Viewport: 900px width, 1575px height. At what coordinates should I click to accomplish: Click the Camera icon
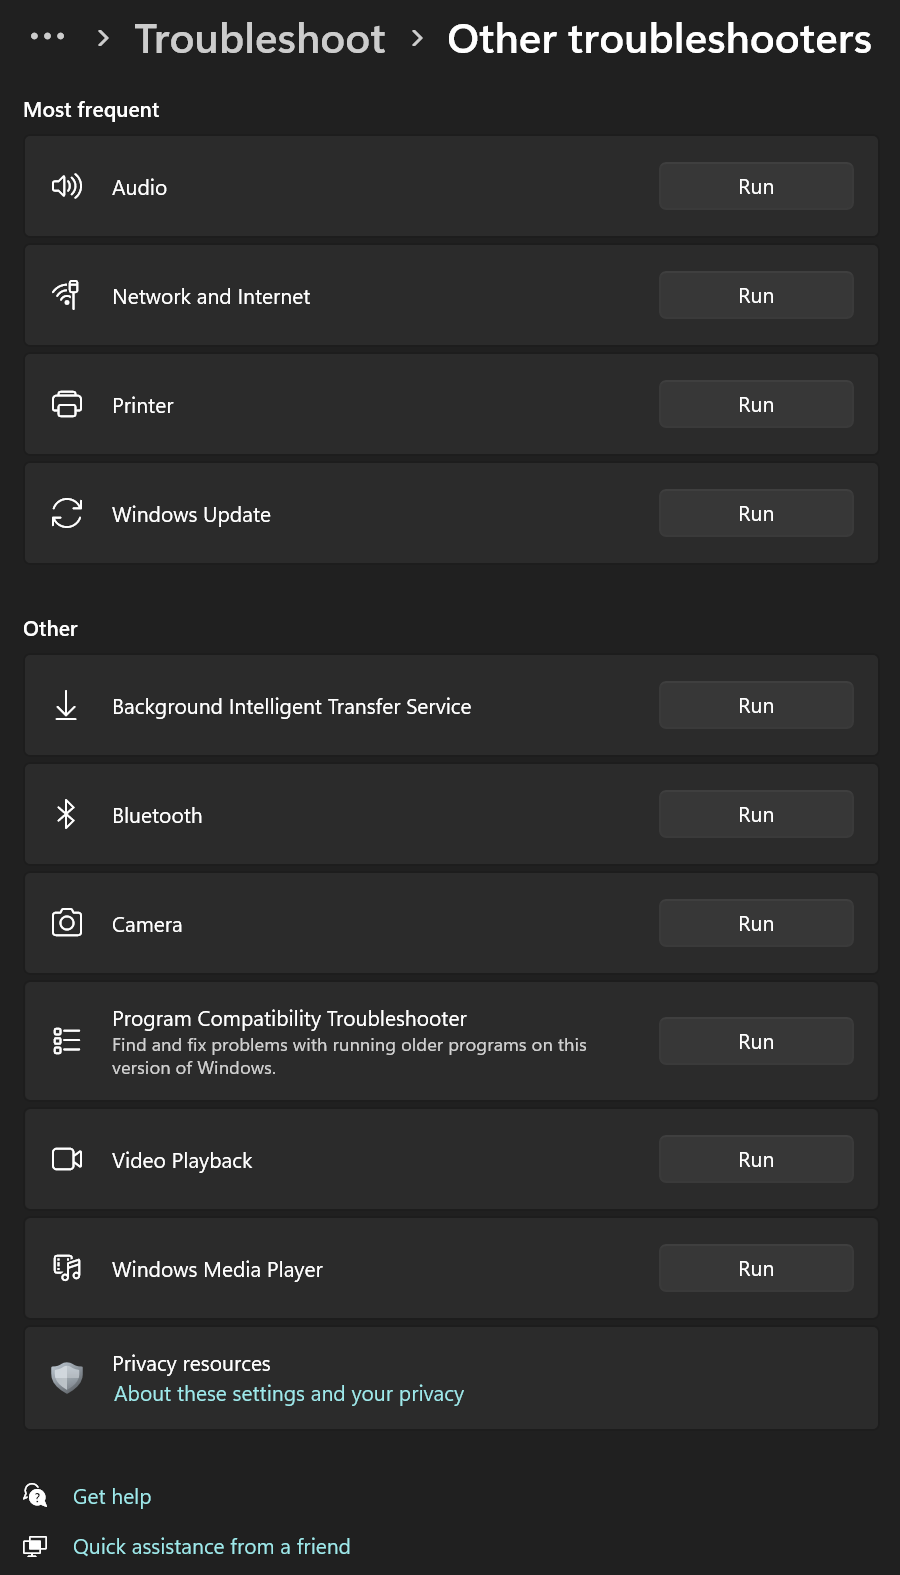(67, 923)
